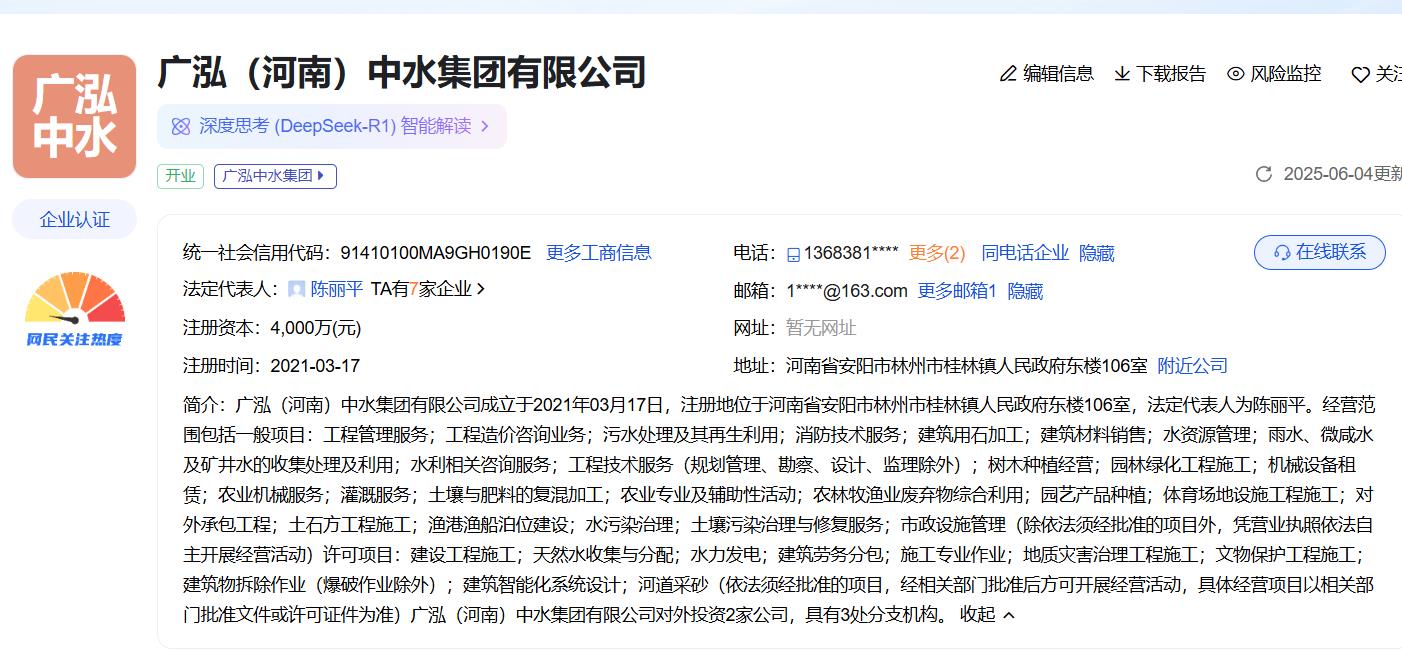Screen dimensions: 1402x651
Task: Expand TA有7家企业 arrow
Action: (x=481, y=289)
